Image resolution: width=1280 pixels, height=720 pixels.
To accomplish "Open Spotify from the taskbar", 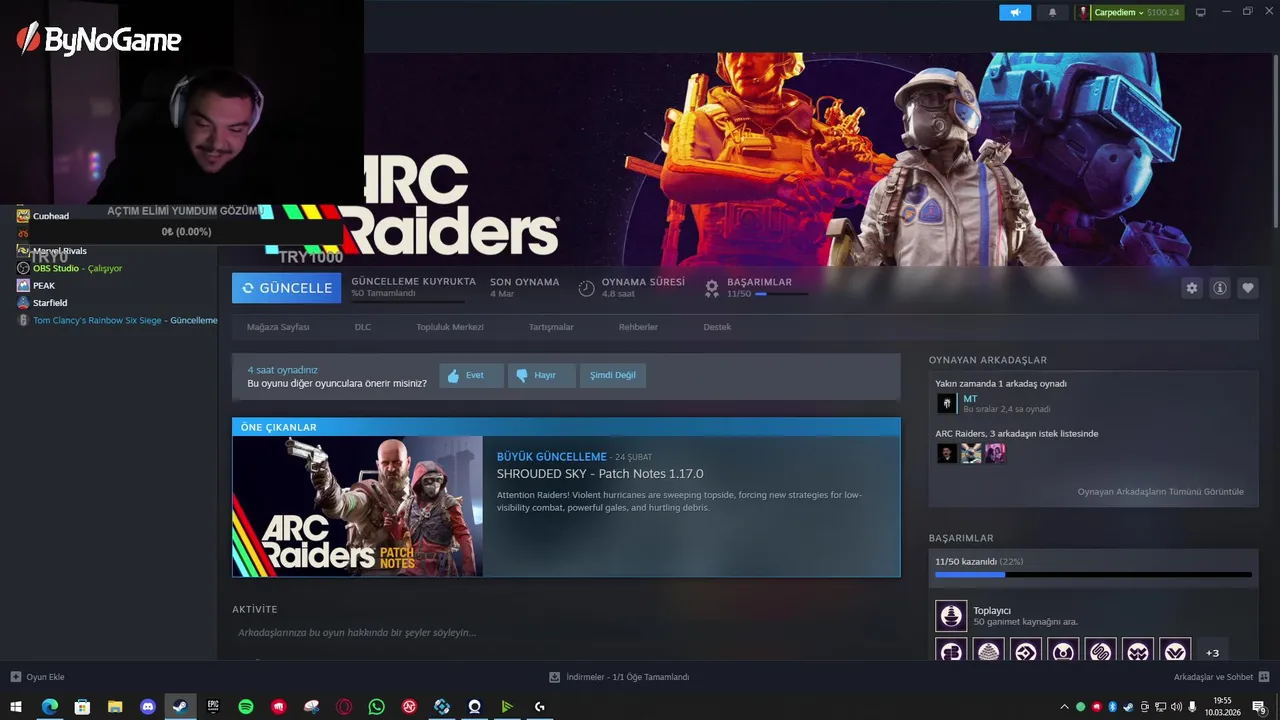I will (x=246, y=707).
